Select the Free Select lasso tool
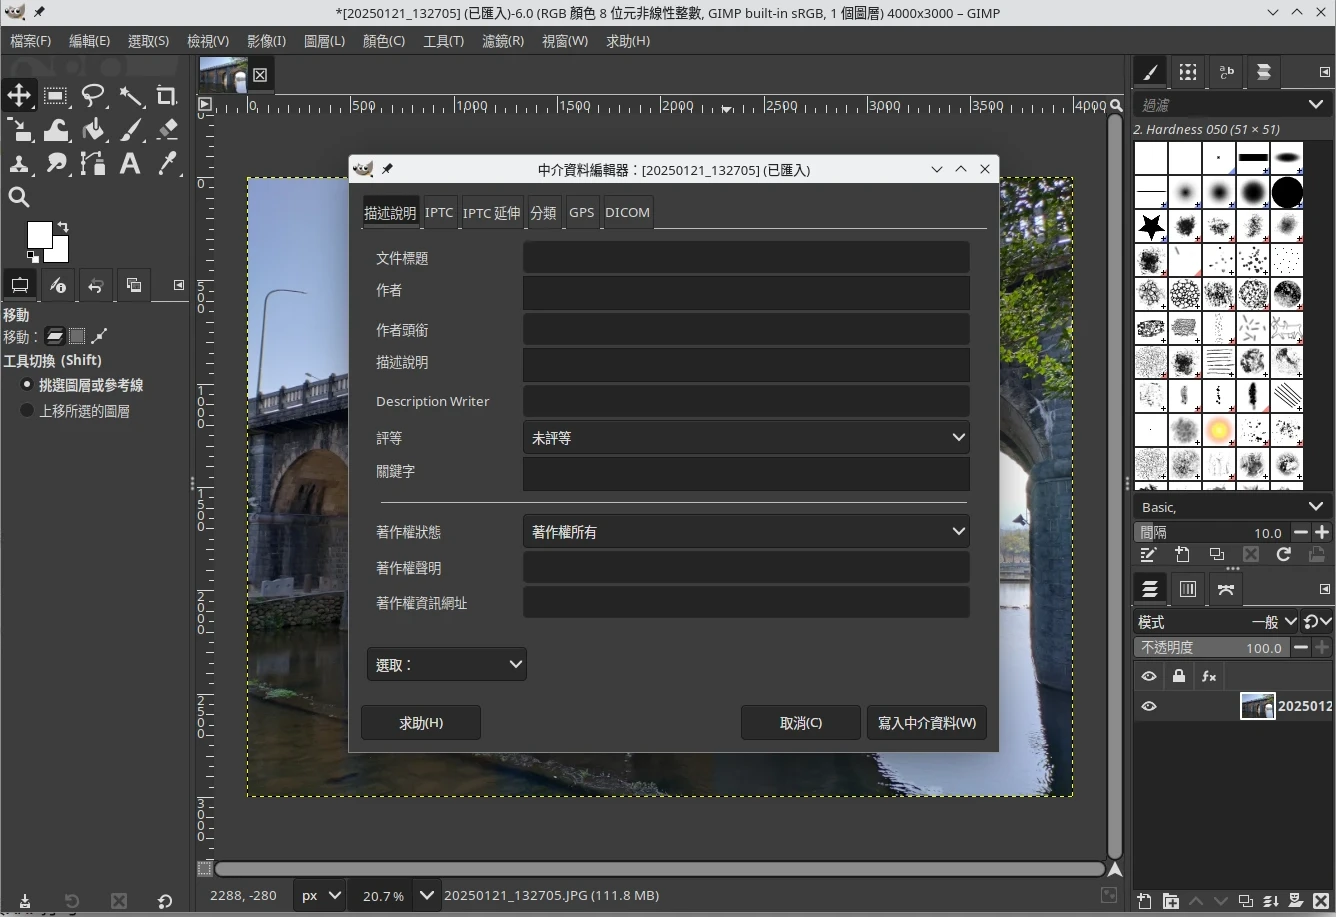 point(93,96)
